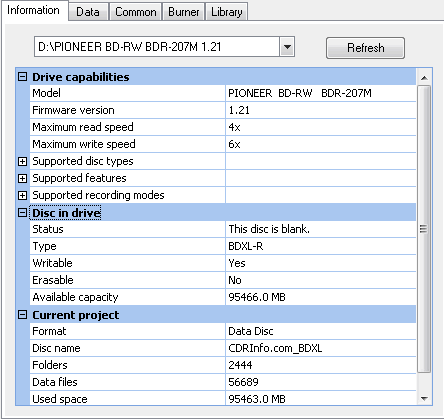
Task: Click the scrollbar down arrow
Action: click(424, 398)
